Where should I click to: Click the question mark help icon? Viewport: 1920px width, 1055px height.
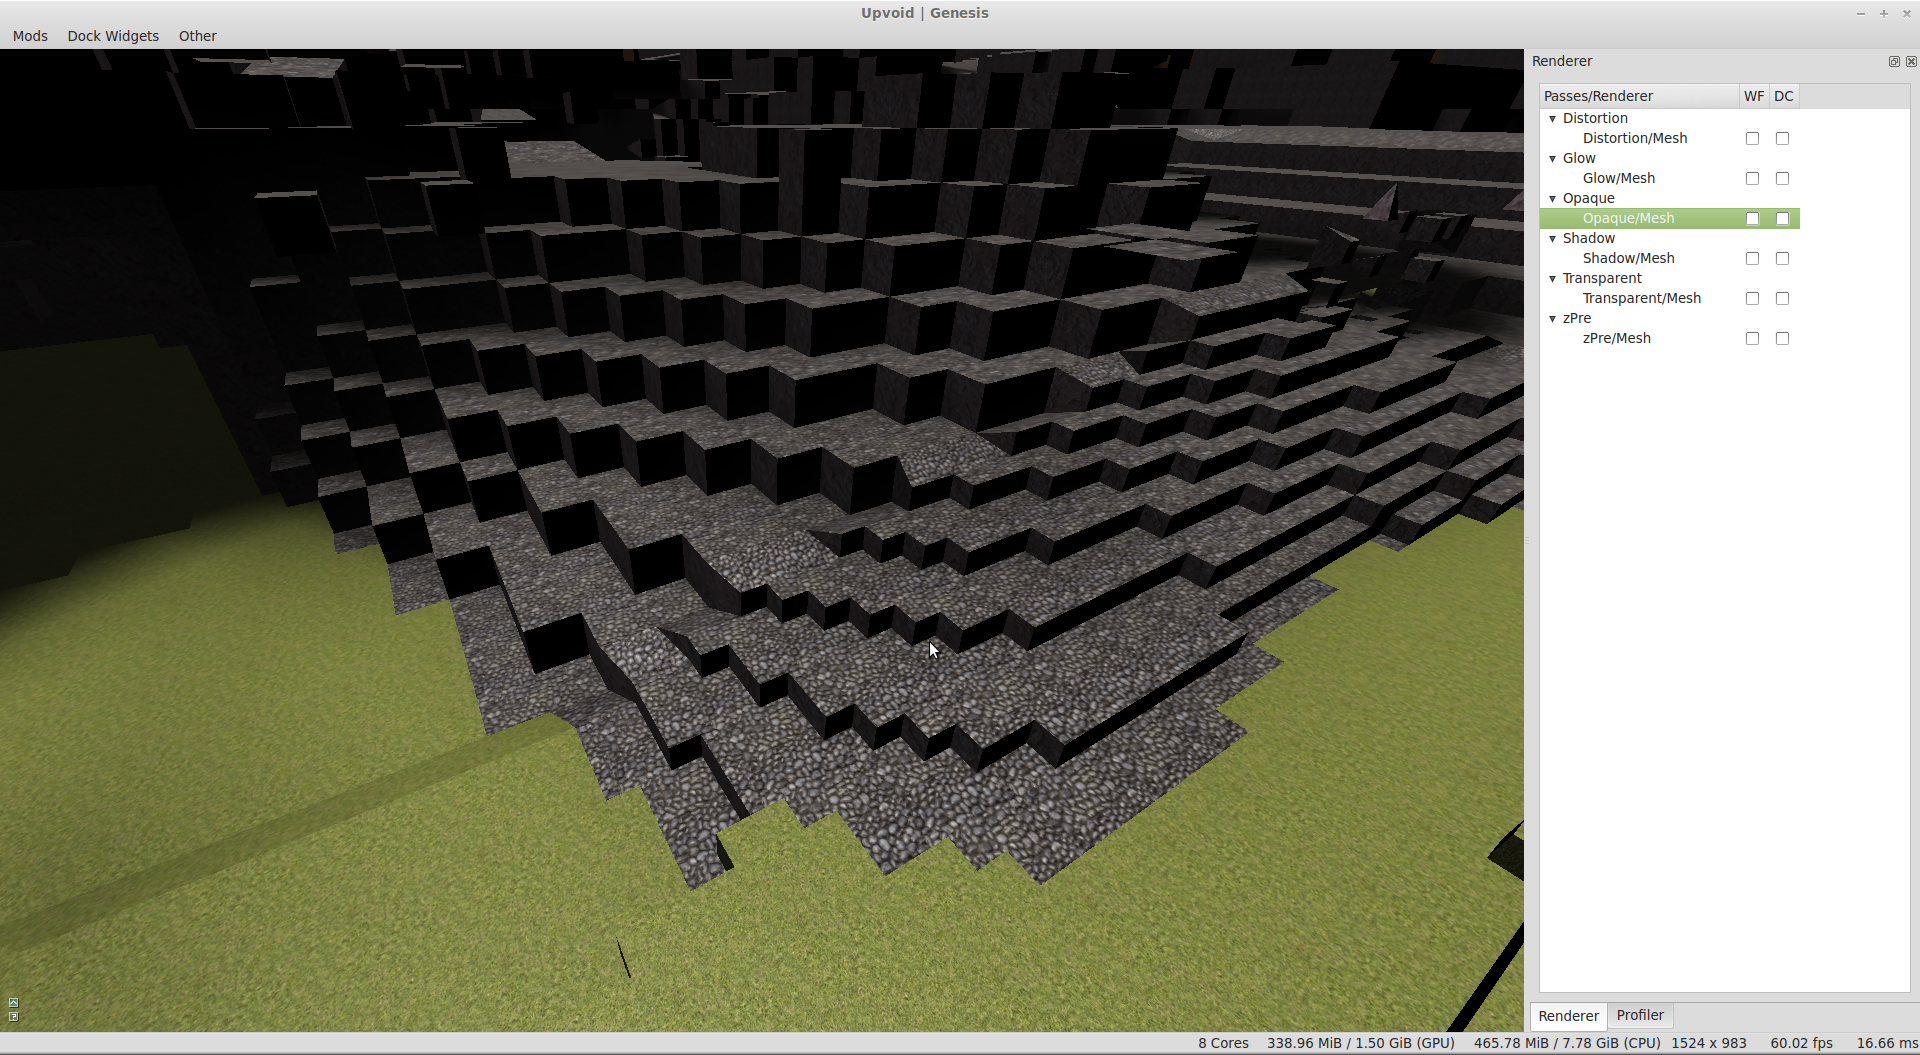pos(13,1017)
